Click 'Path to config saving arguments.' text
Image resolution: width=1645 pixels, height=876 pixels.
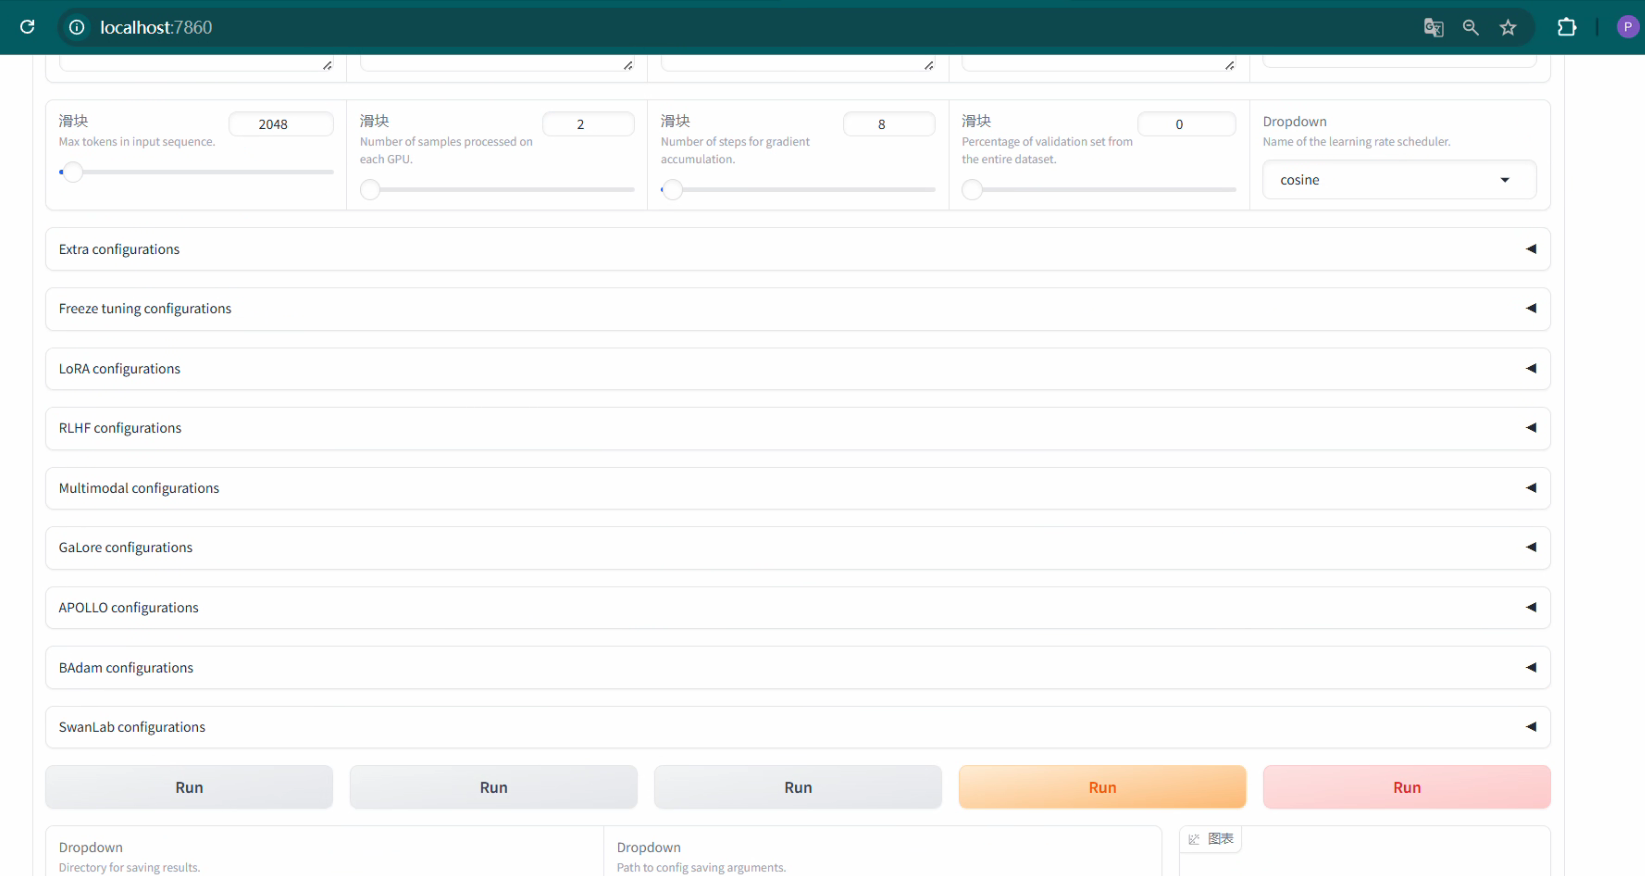[x=701, y=868]
